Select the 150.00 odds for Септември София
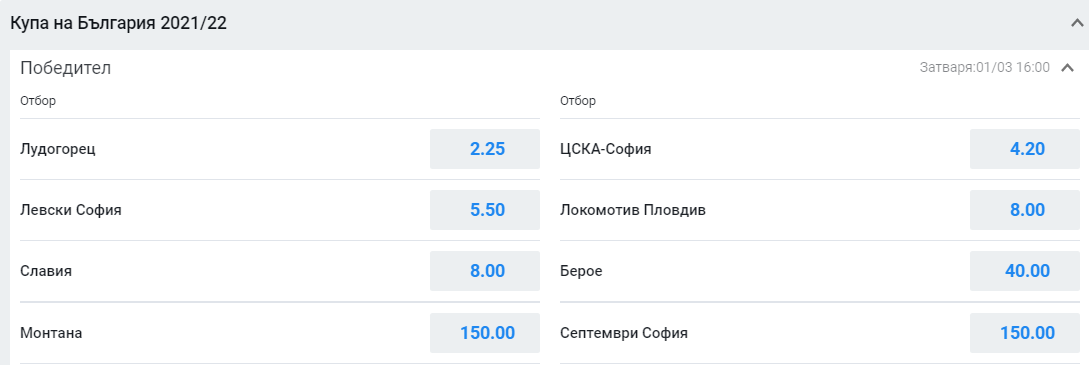The image size is (1089, 365). click(1024, 333)
